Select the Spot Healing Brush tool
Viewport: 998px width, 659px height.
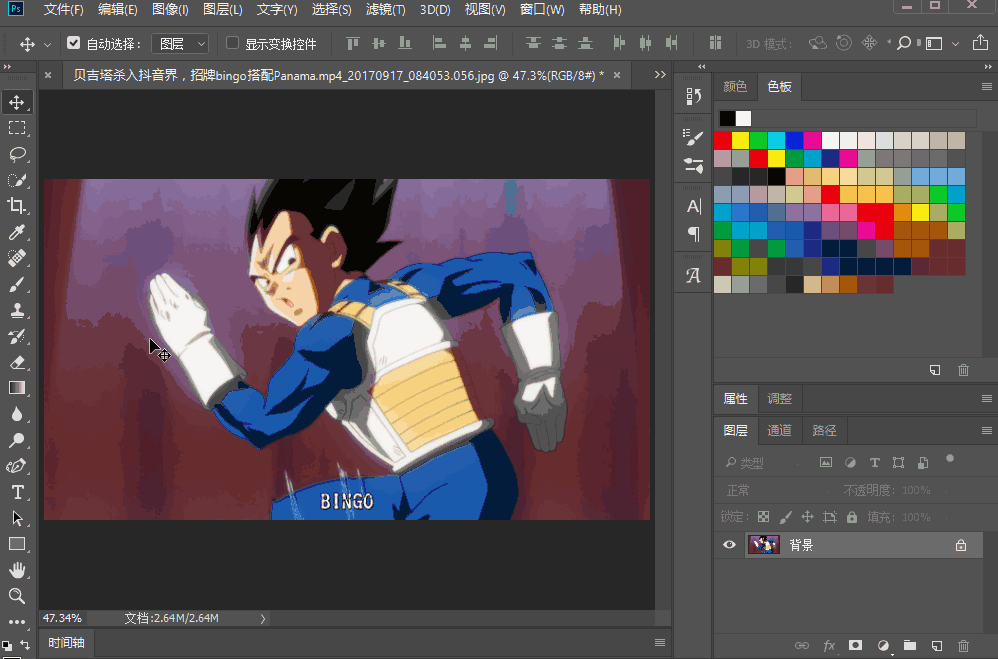pos(17,258)
